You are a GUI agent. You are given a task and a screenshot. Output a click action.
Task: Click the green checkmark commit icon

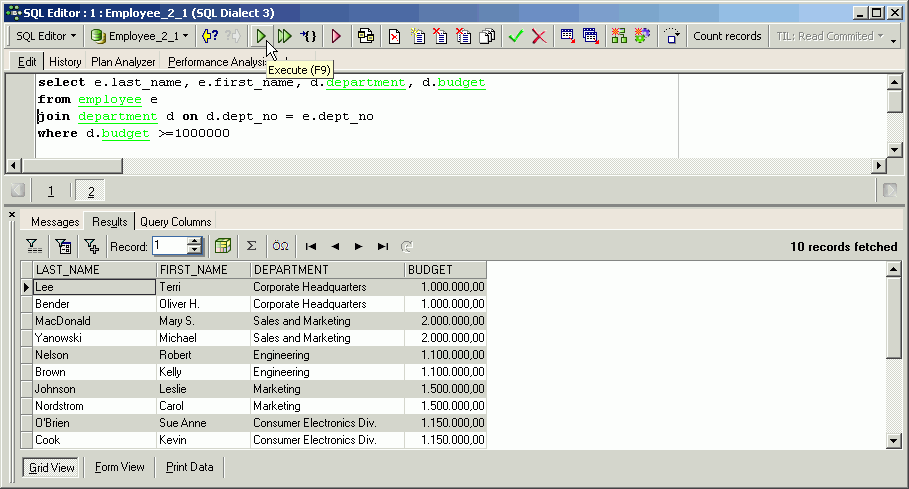pyautogui.click(x=515, y=36)
